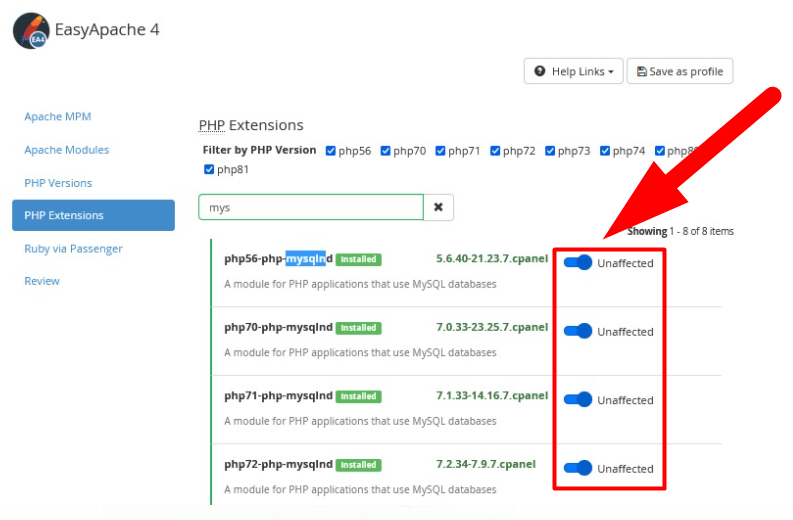Disable the php71-php-mysqlnd toggle
The height and width of the screenshot is (520, 793).
click(578, 400)
